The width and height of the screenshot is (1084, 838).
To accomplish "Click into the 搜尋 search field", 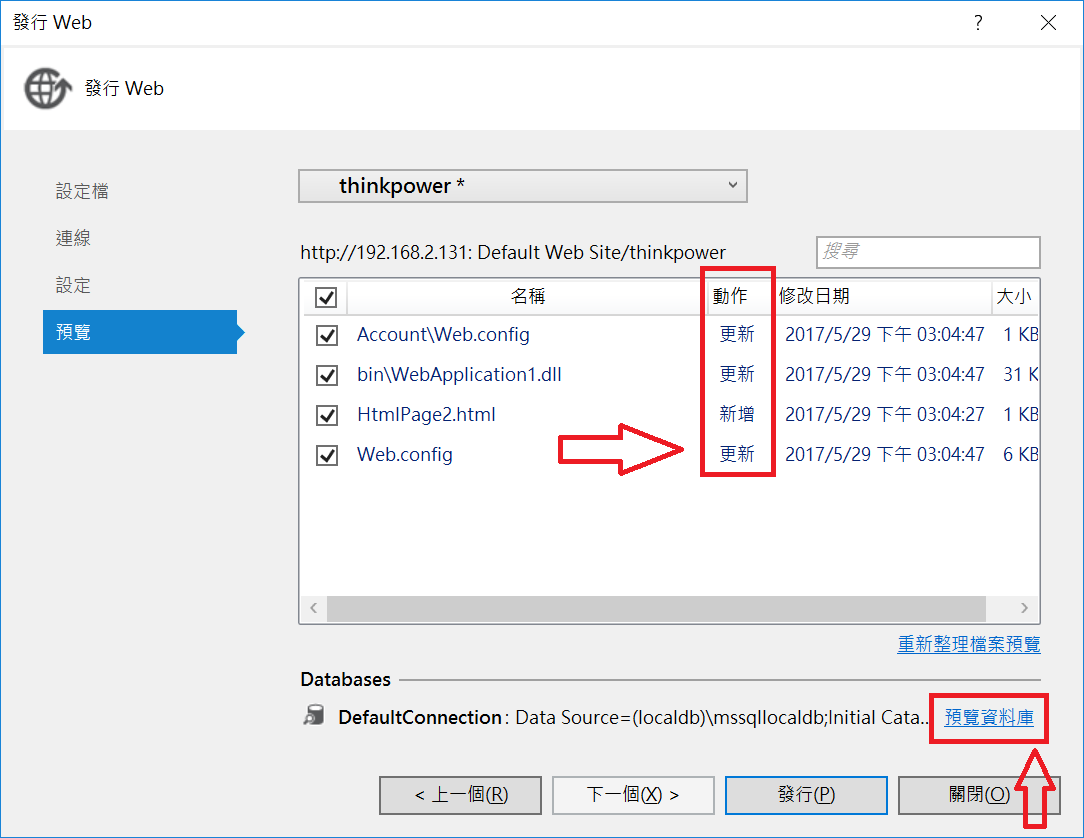I will (928, 252).
